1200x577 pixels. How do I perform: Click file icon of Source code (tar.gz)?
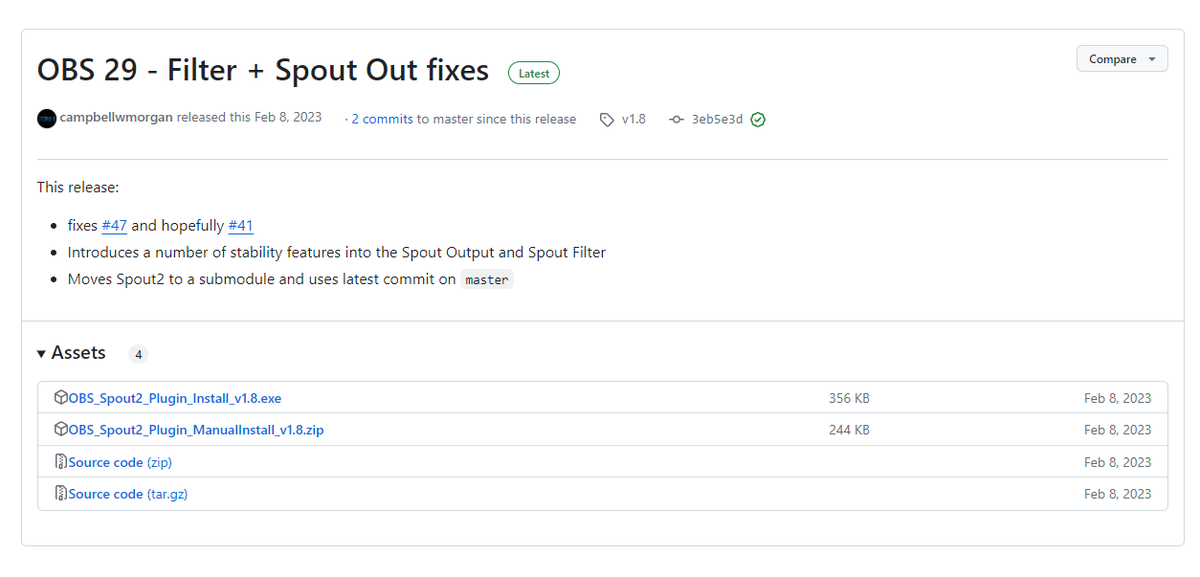pos(60,494)
